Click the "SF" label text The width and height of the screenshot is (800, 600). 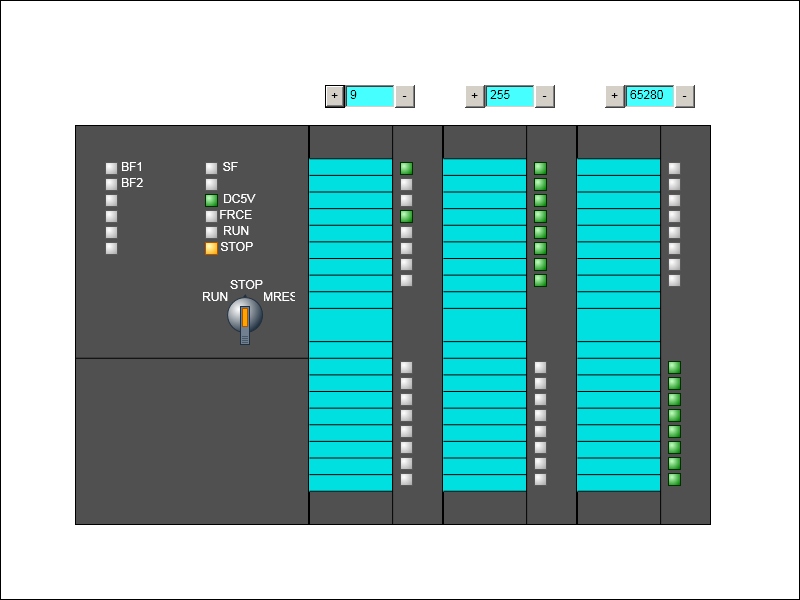[x=230, y=167]
